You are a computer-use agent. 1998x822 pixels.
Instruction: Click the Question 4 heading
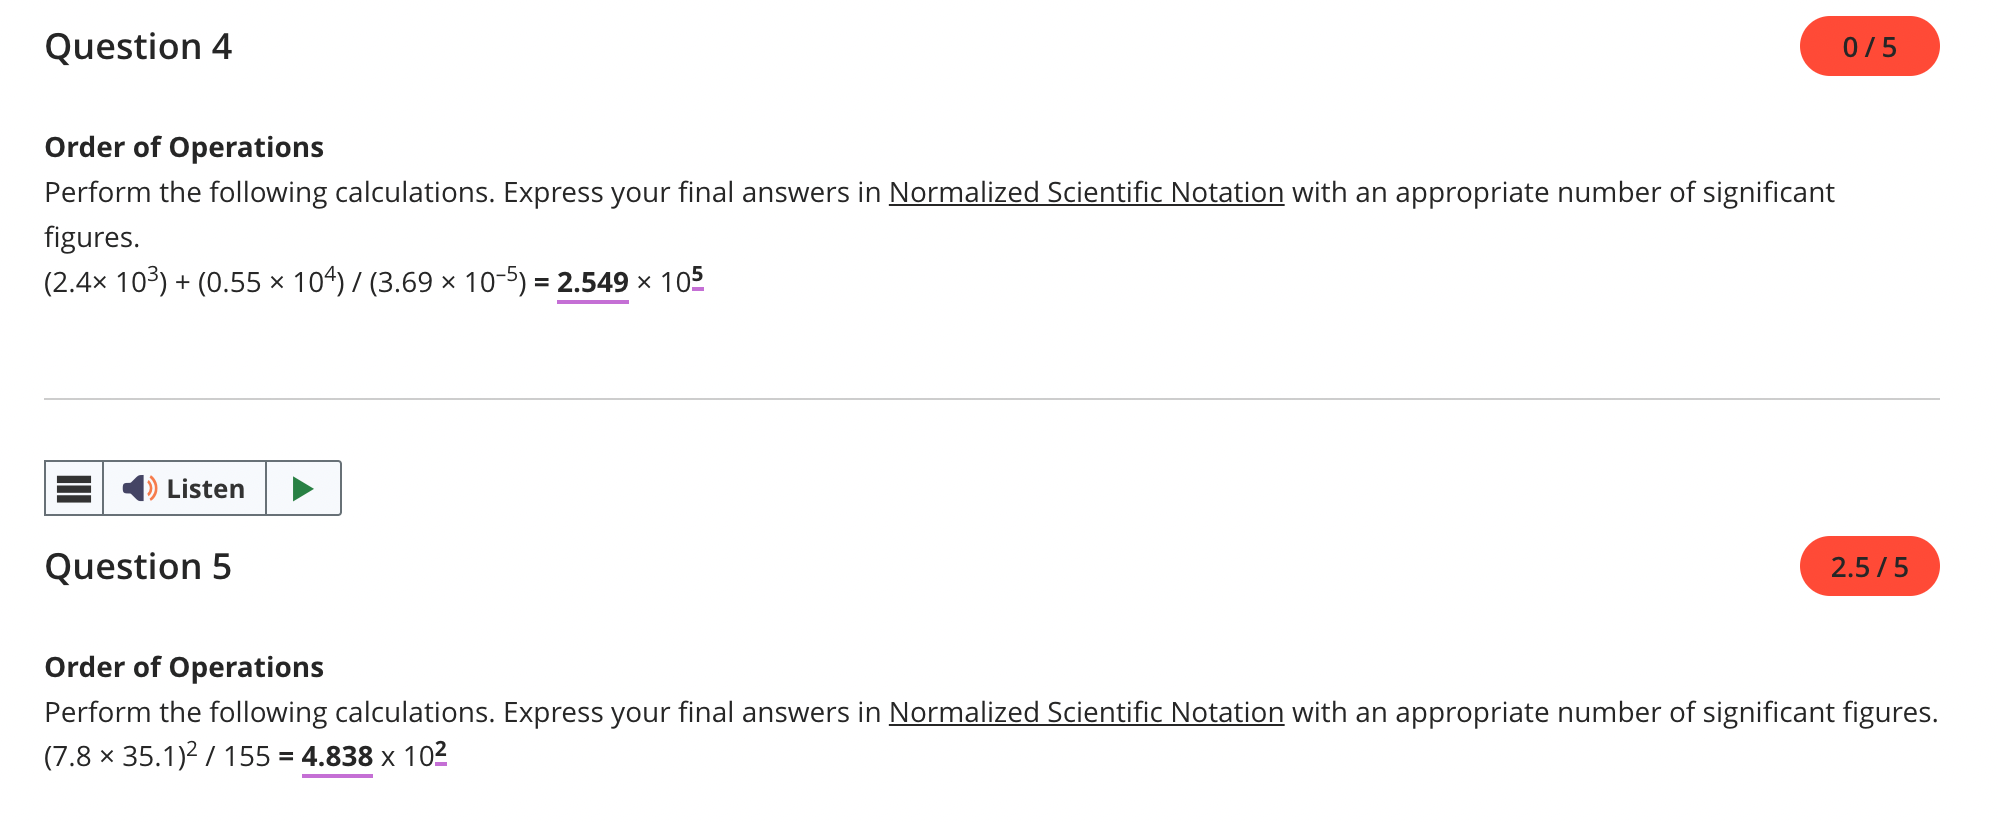point(138,45)
